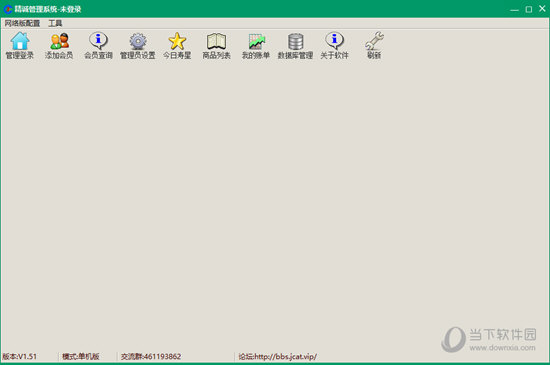
Task: Open 管理员设置 gear icon
Action: pyautogui.click(x=138, y=41)
